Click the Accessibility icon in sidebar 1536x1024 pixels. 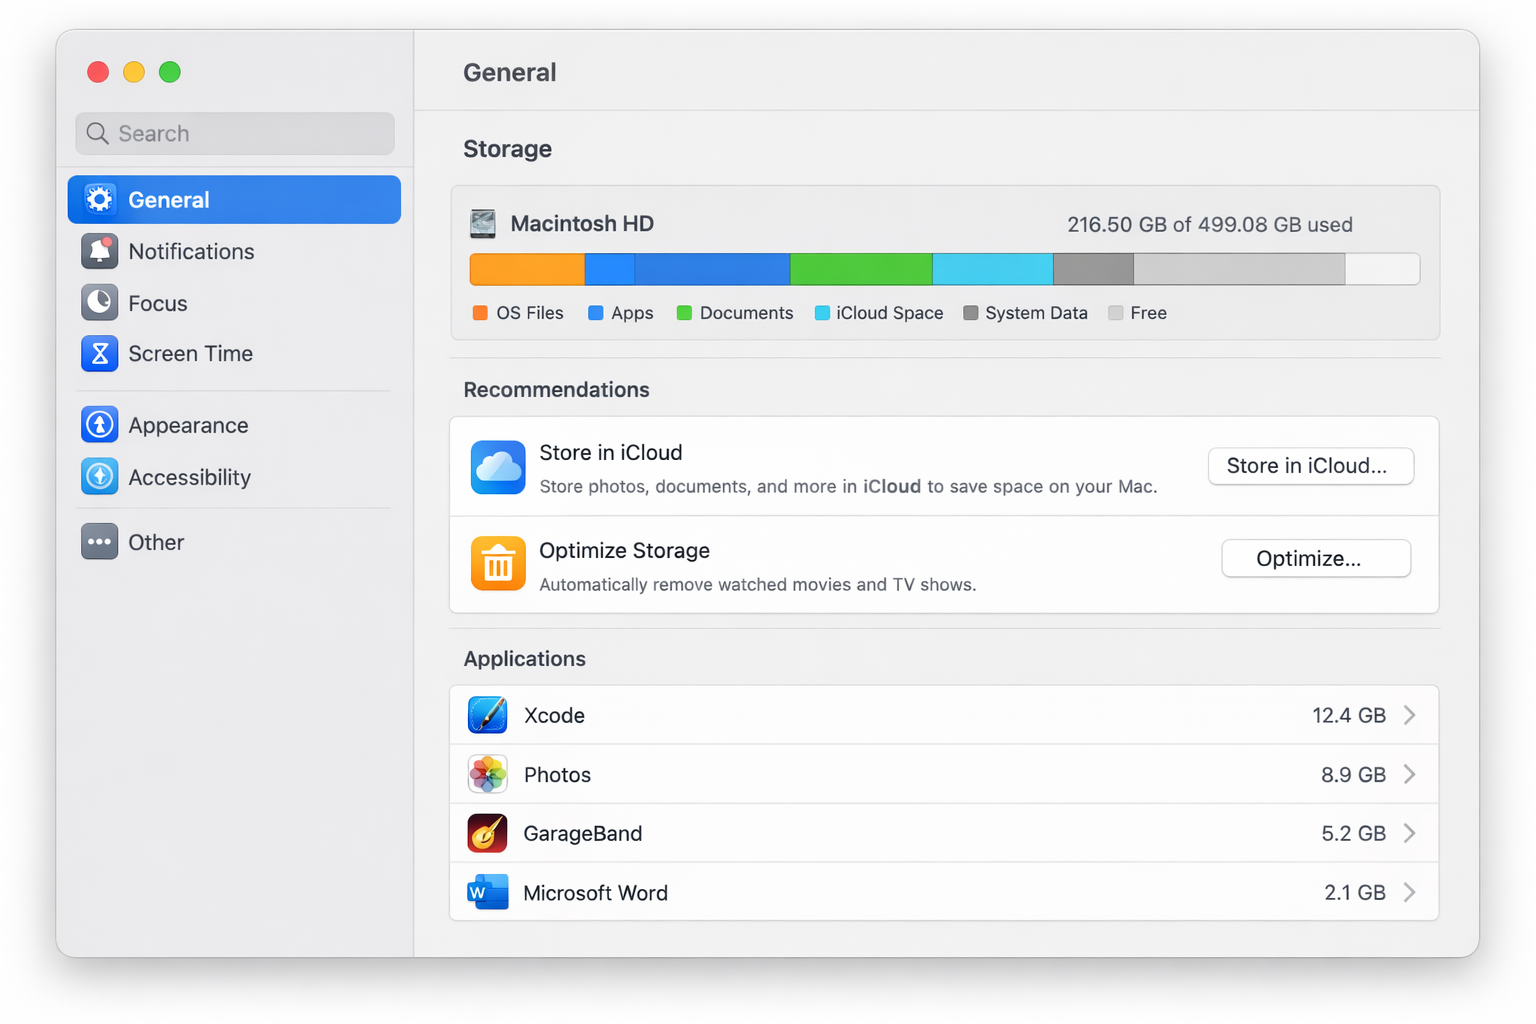tap(99, 477)
